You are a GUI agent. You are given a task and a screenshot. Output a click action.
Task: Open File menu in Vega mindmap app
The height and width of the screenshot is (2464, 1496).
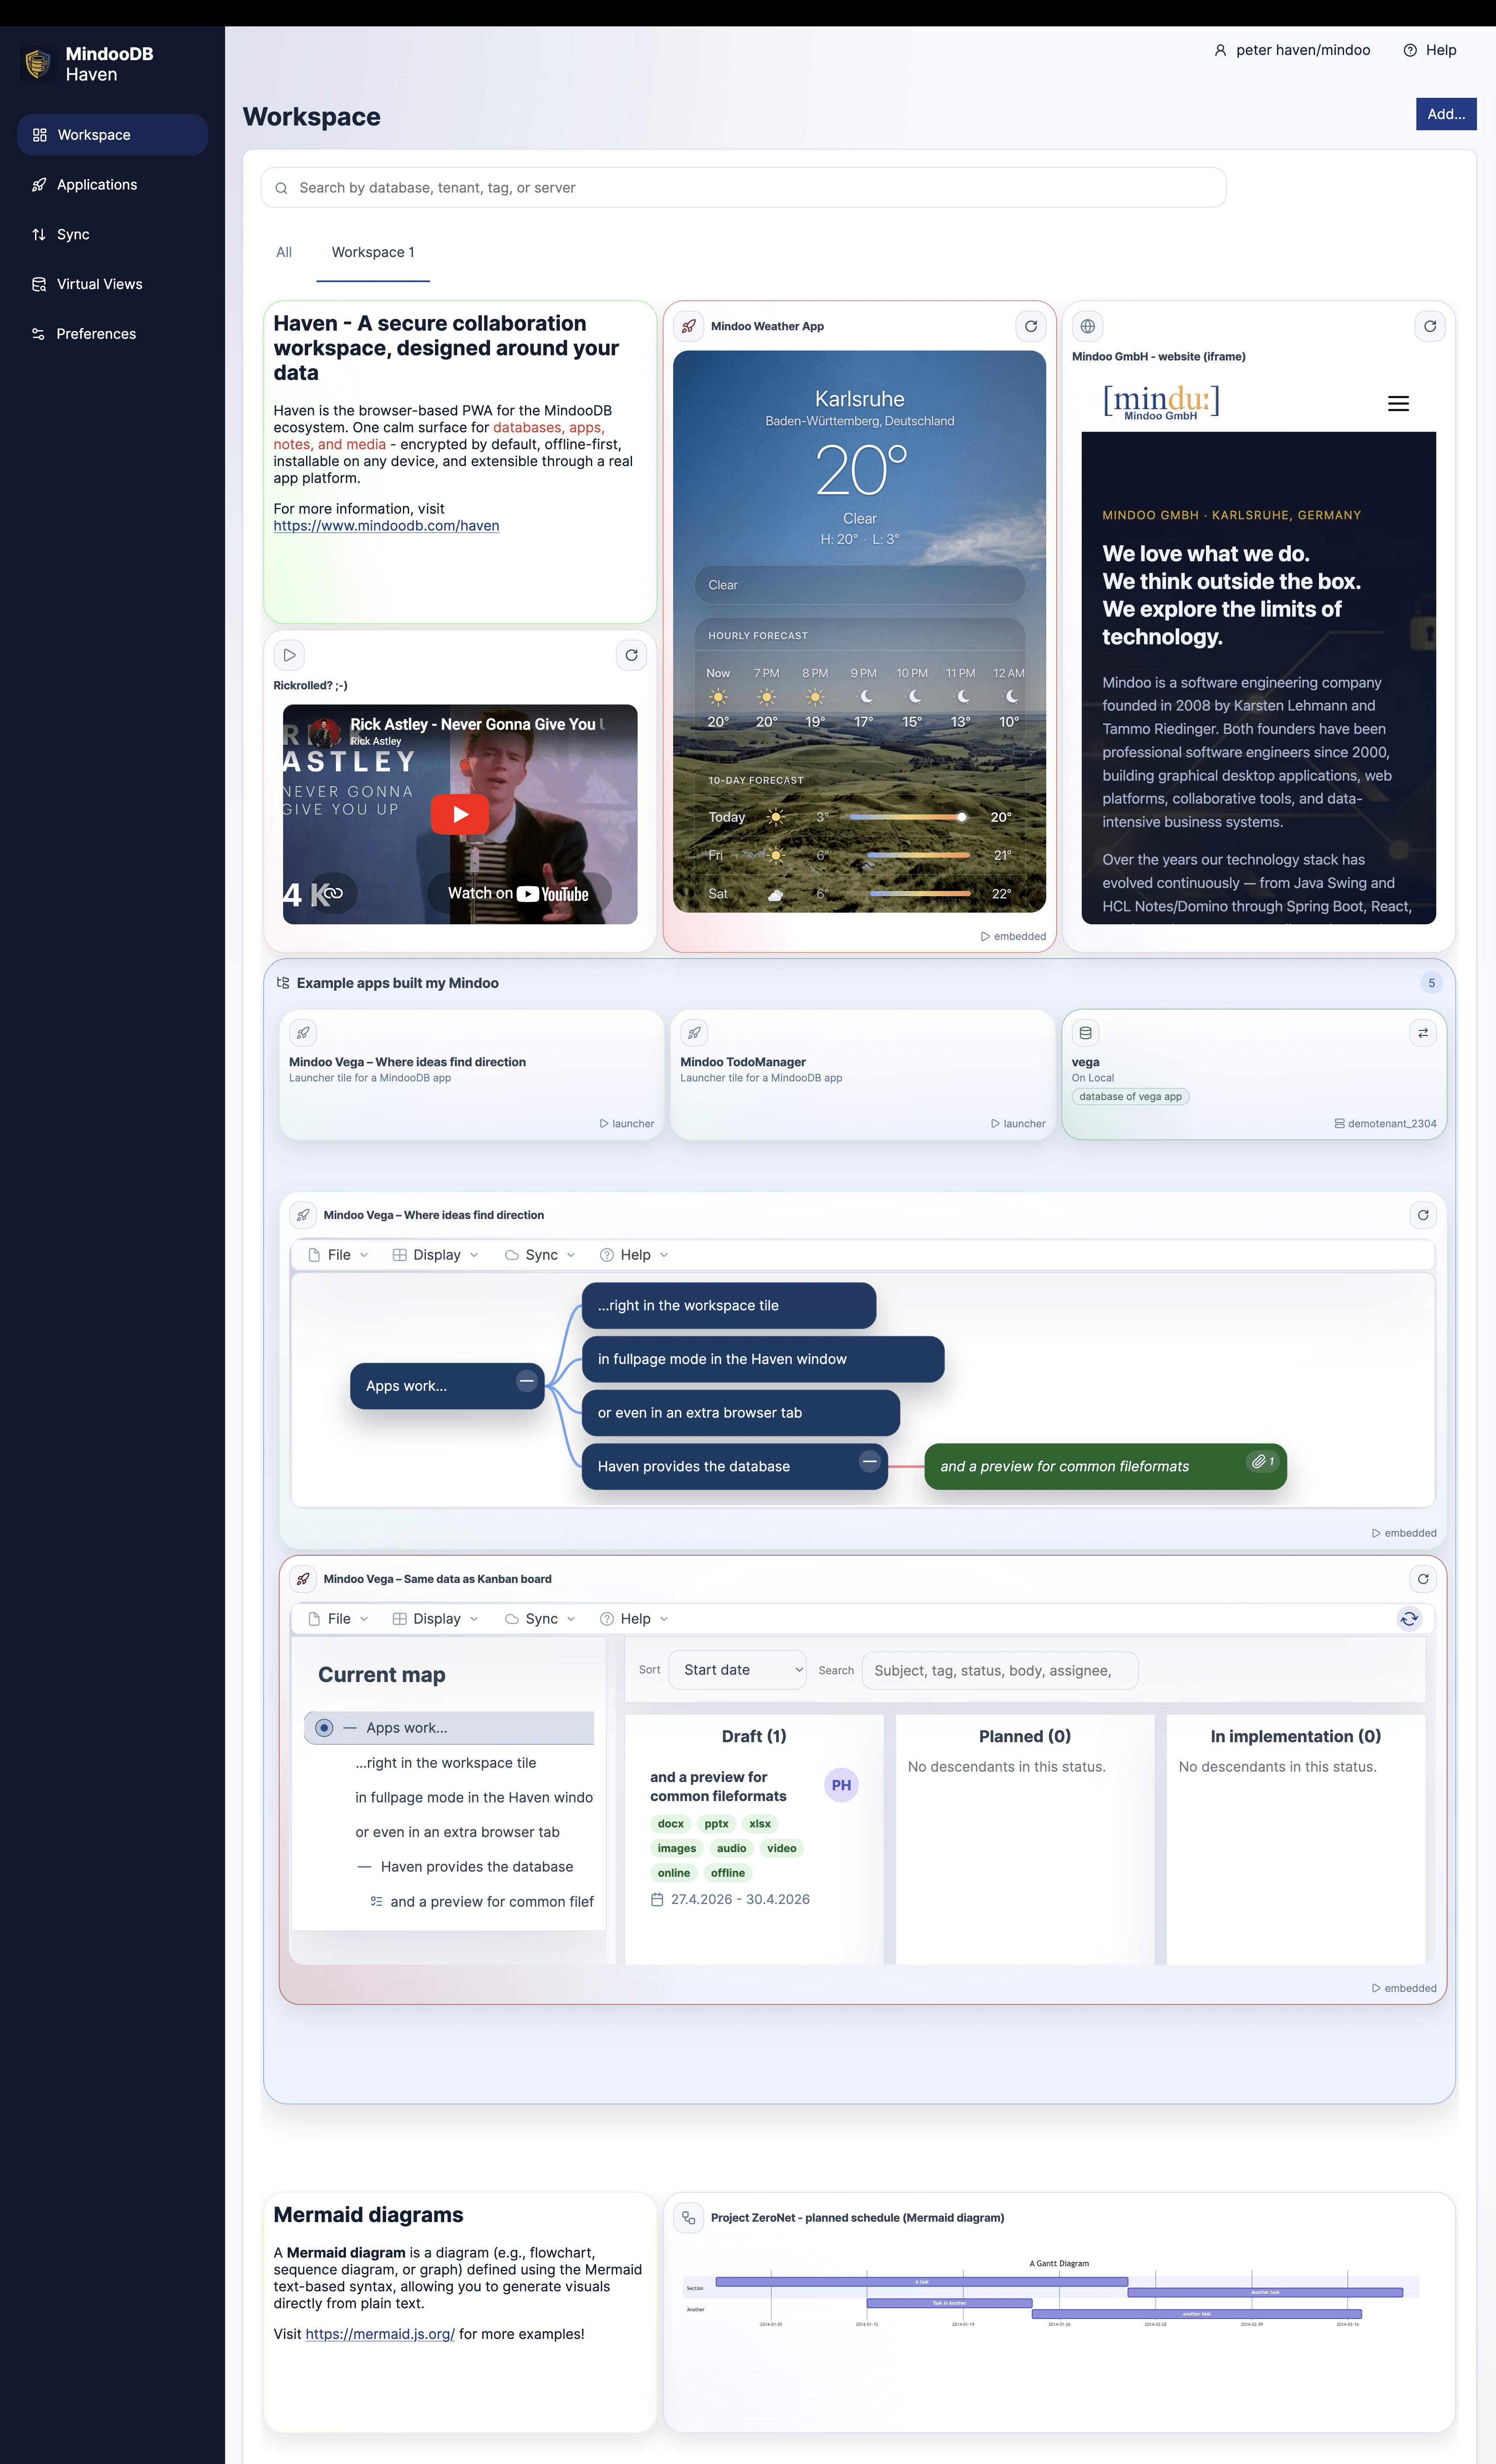[x=339, y=1255]
